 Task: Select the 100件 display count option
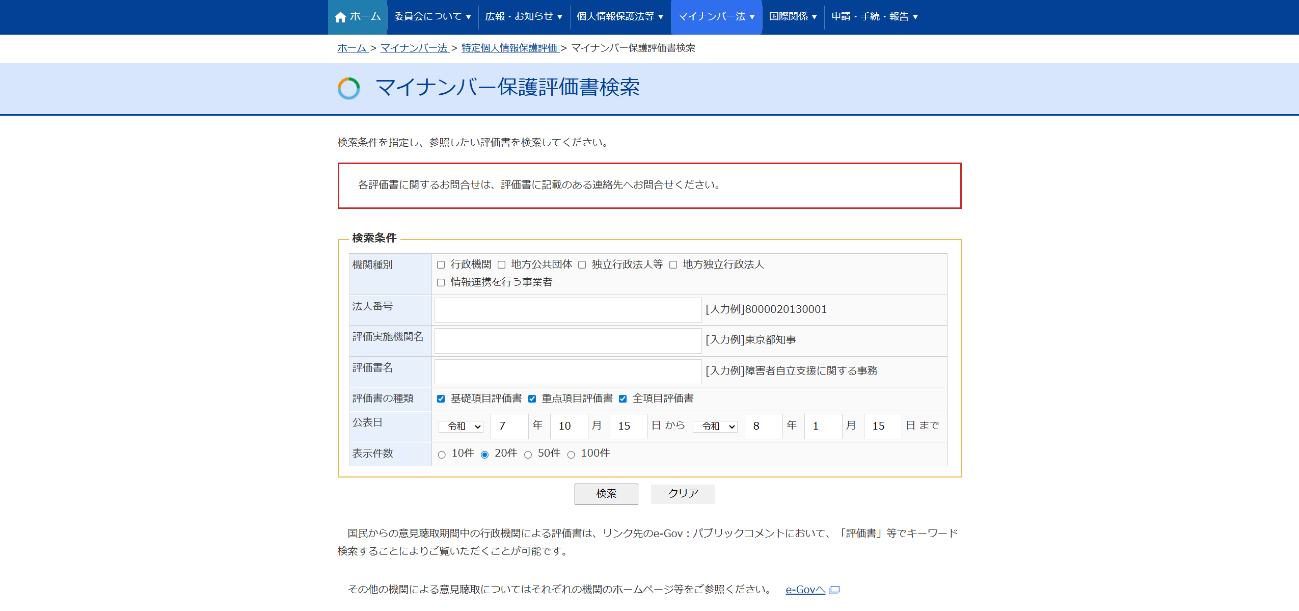[572, 453]
